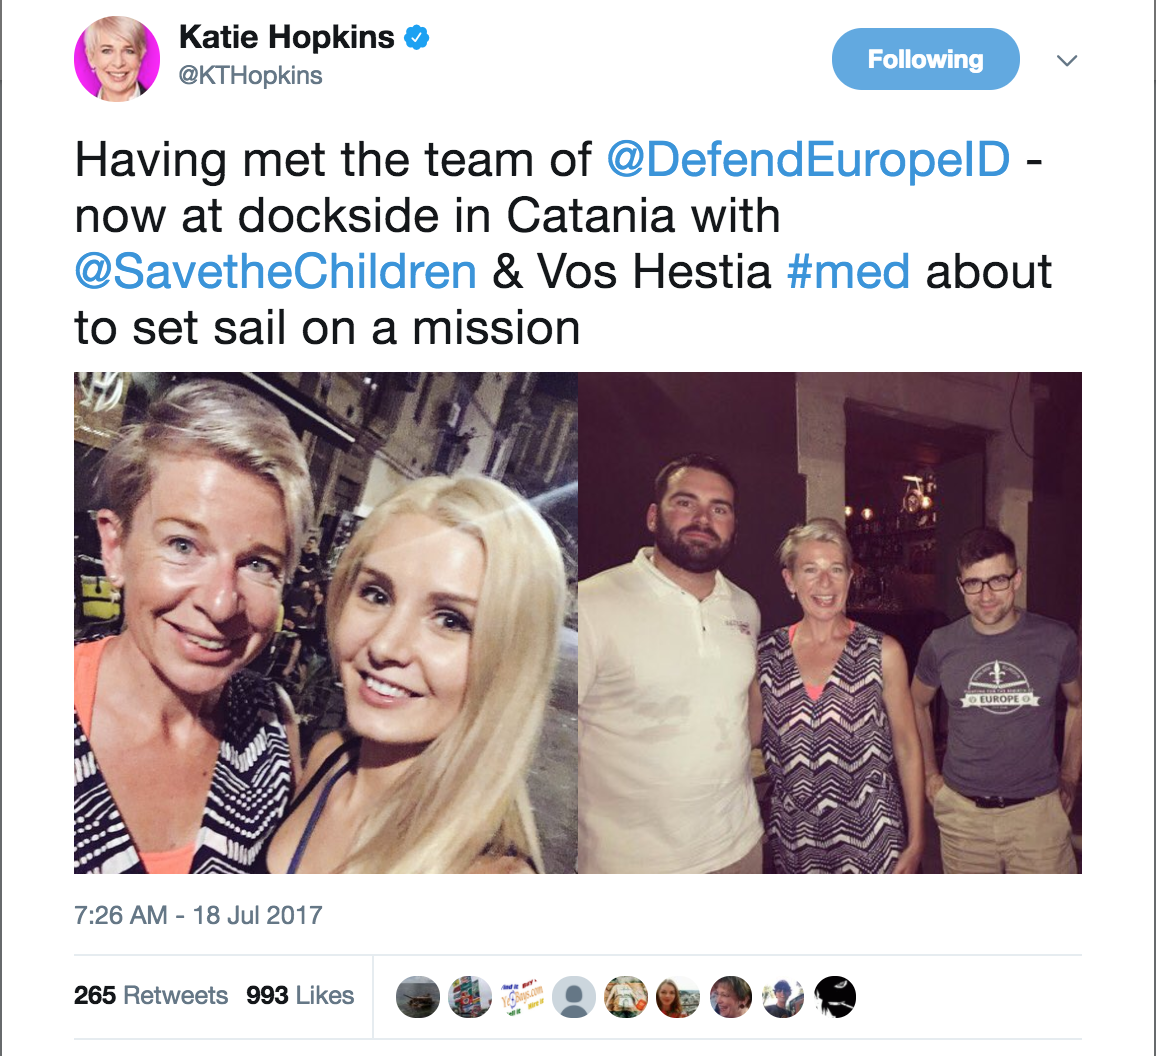Open first liker avatar with tank image
The image size is (1156, 1056).
pos(418,997)
